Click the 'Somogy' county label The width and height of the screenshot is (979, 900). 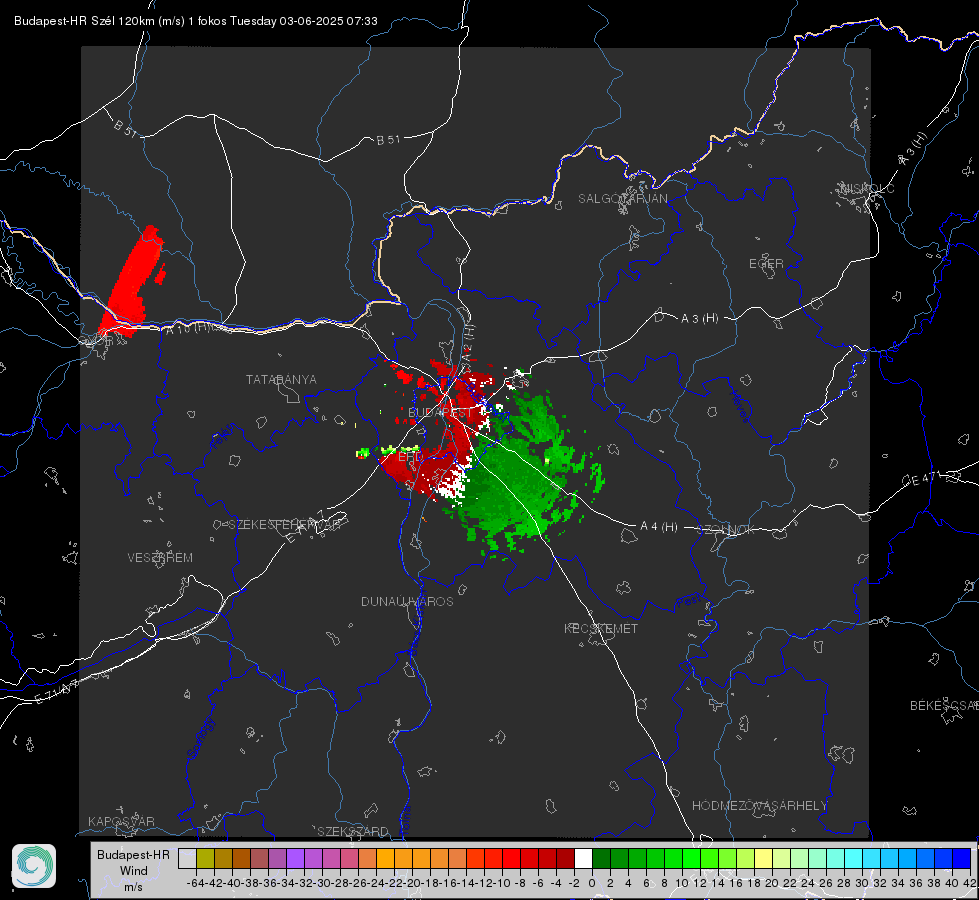200,738
